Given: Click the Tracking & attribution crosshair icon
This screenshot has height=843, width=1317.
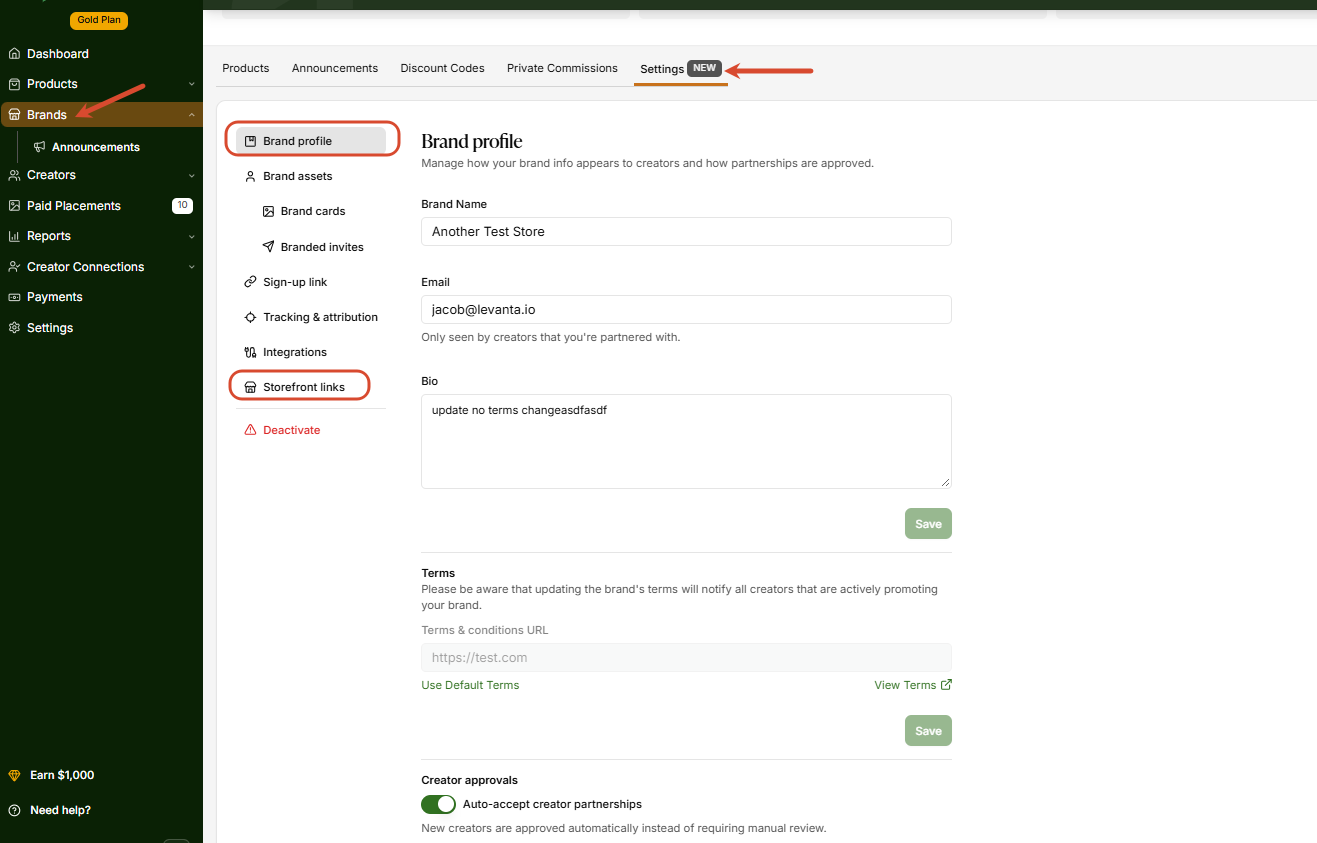Looking at the screenshot, I should click(x=250, y=317).
